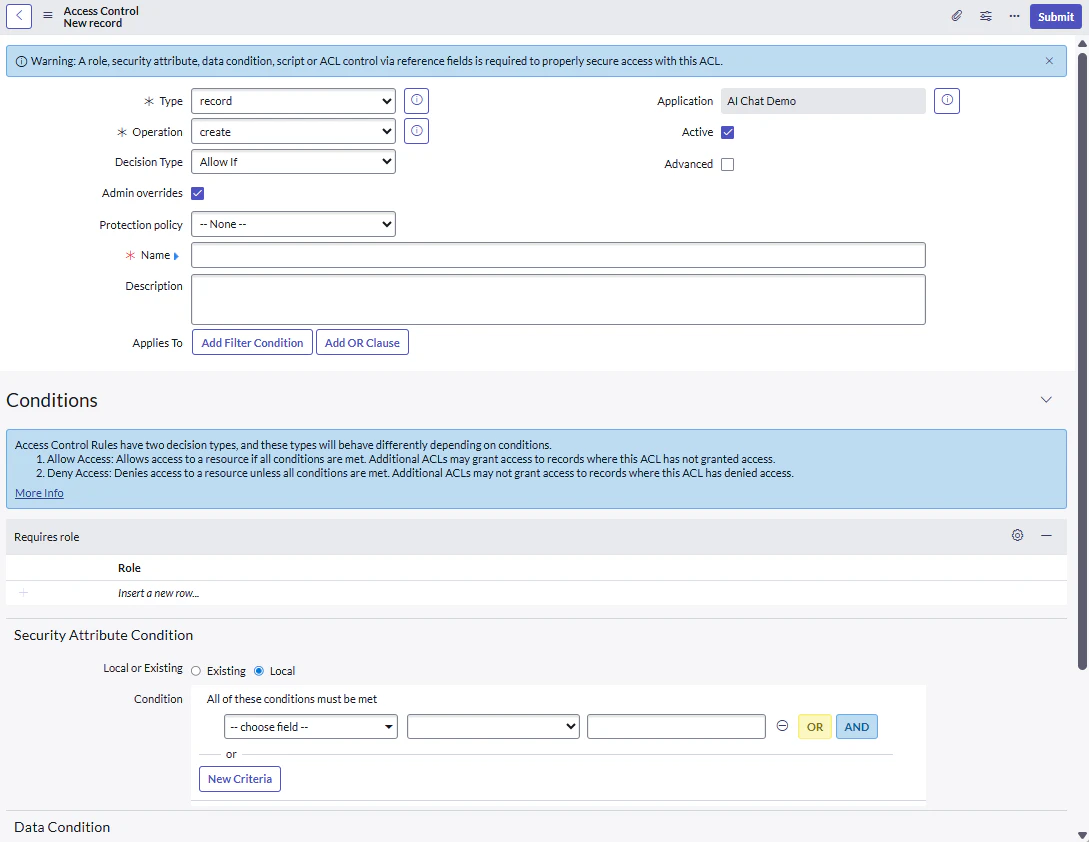Click into the Description text area
The image size is (1089, 842).
[558, 299]
